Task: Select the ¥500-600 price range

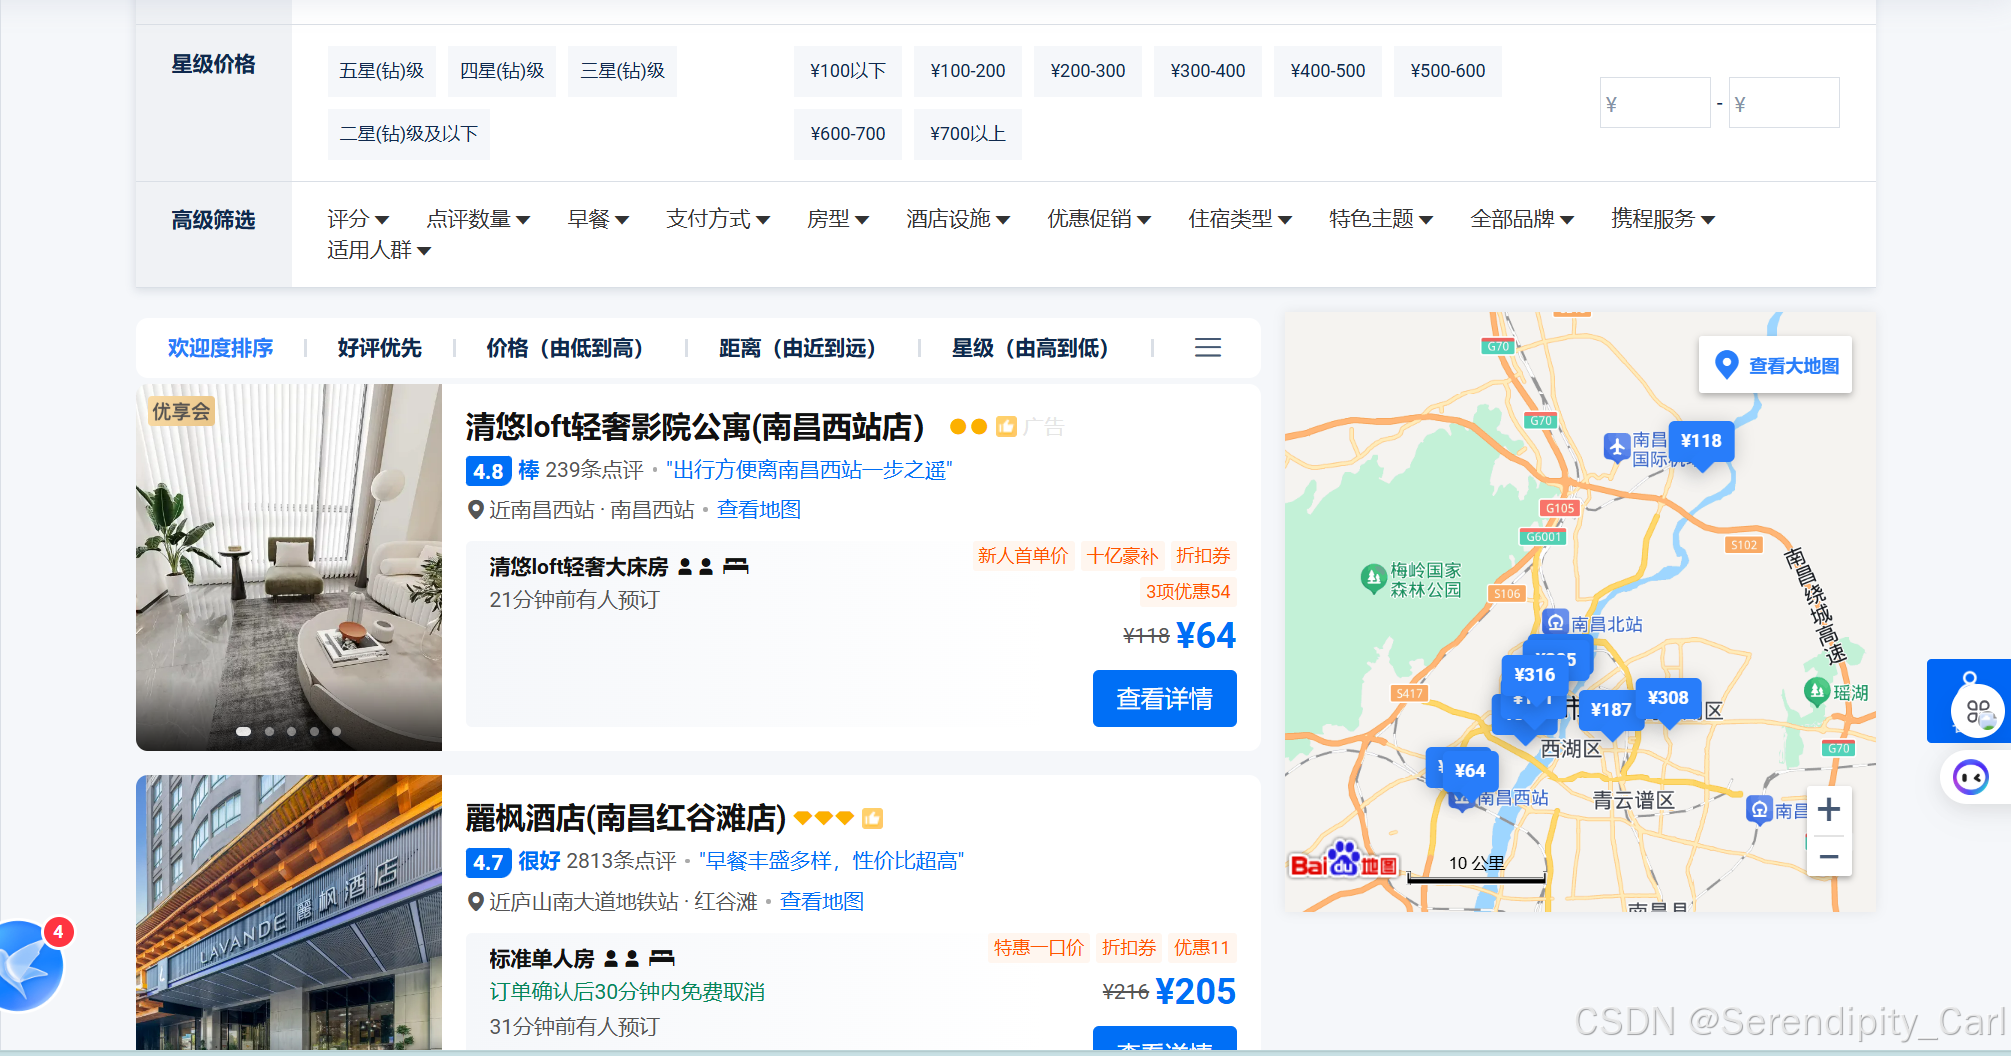Action: click(x=1448, y=71)
